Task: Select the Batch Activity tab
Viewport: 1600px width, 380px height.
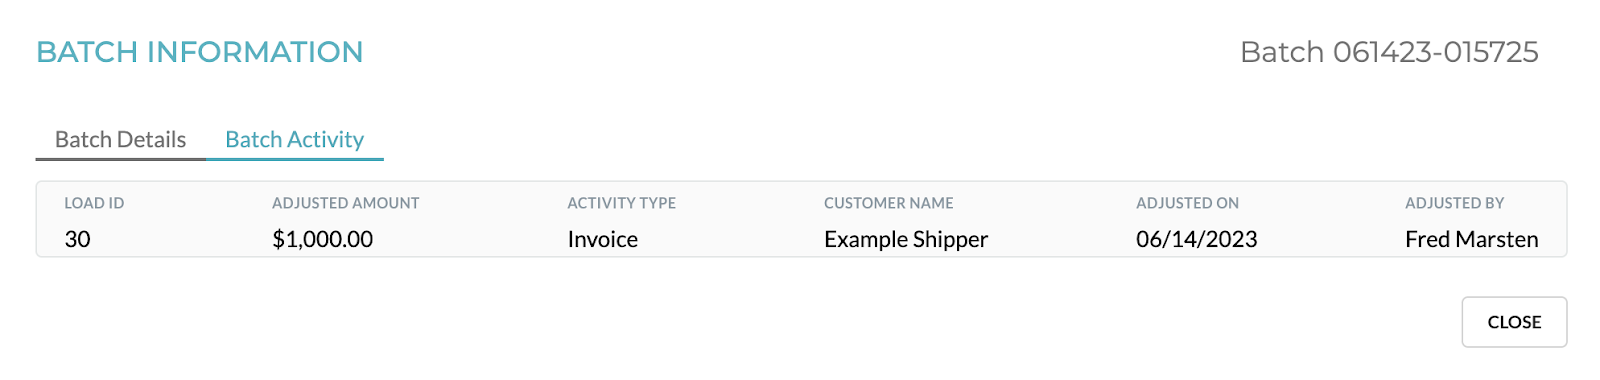Action: click(x=295, y=140)
